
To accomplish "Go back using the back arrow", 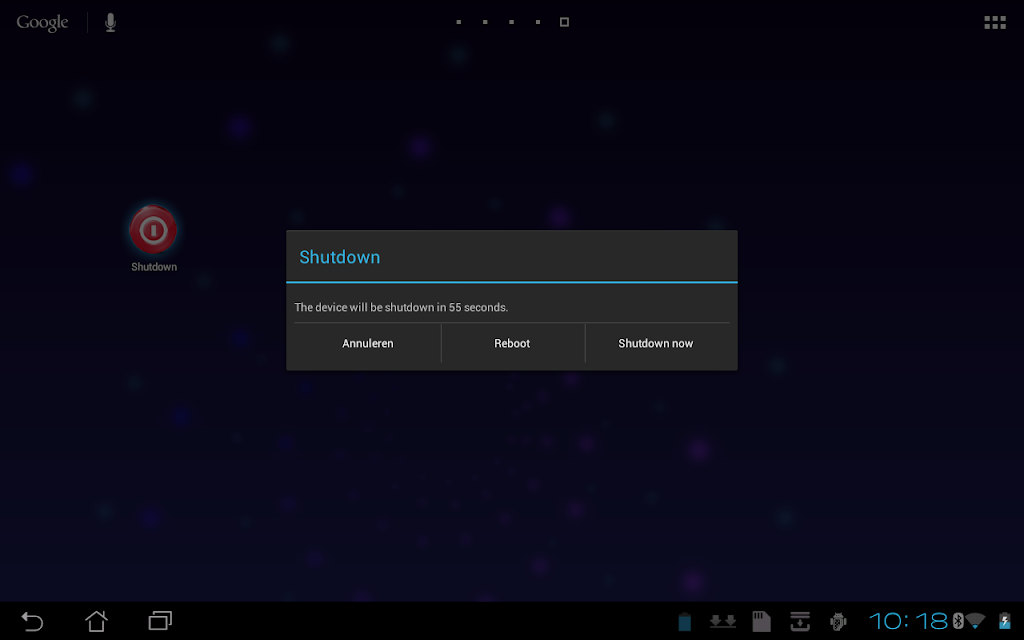I will [32, 621].
